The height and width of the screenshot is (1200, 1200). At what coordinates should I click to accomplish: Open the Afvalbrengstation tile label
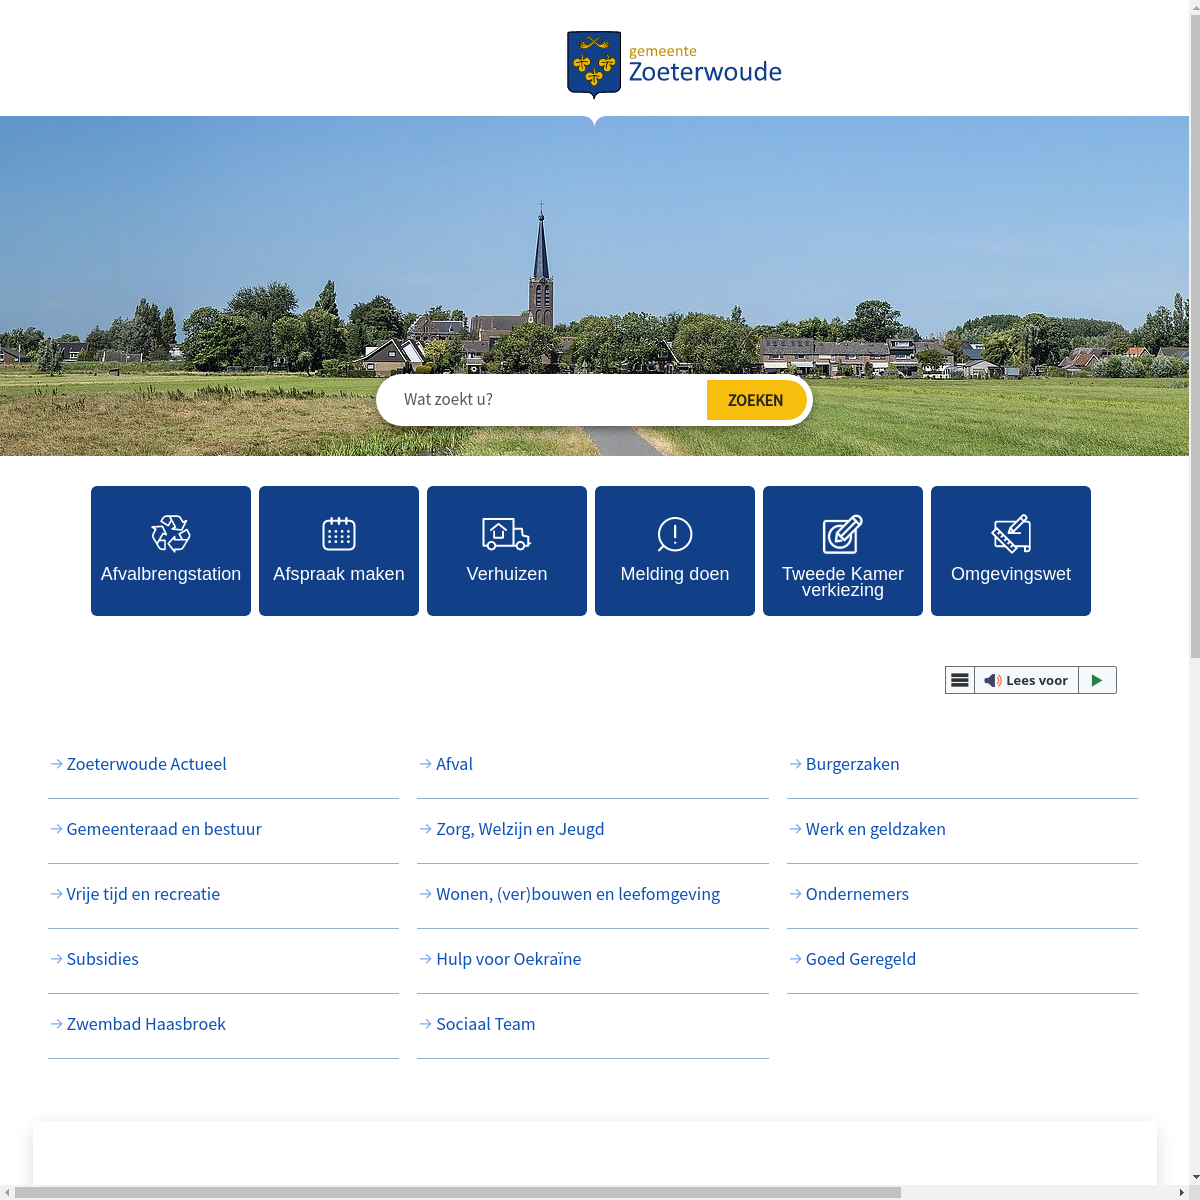pyautogui.click(x=171, y=574)
